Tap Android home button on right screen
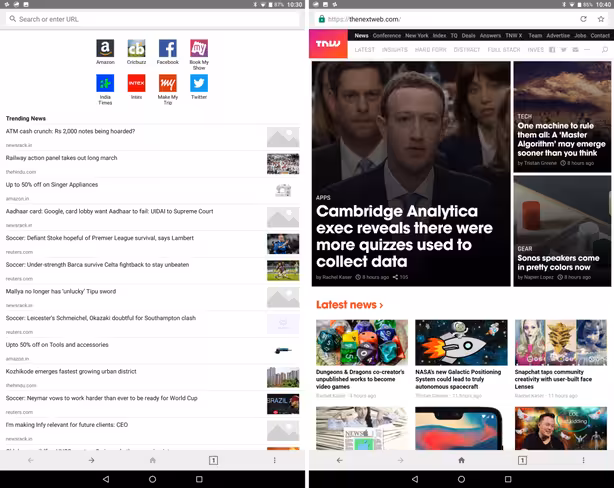Screen dimensions: 614x488 [x=461, y=479]
